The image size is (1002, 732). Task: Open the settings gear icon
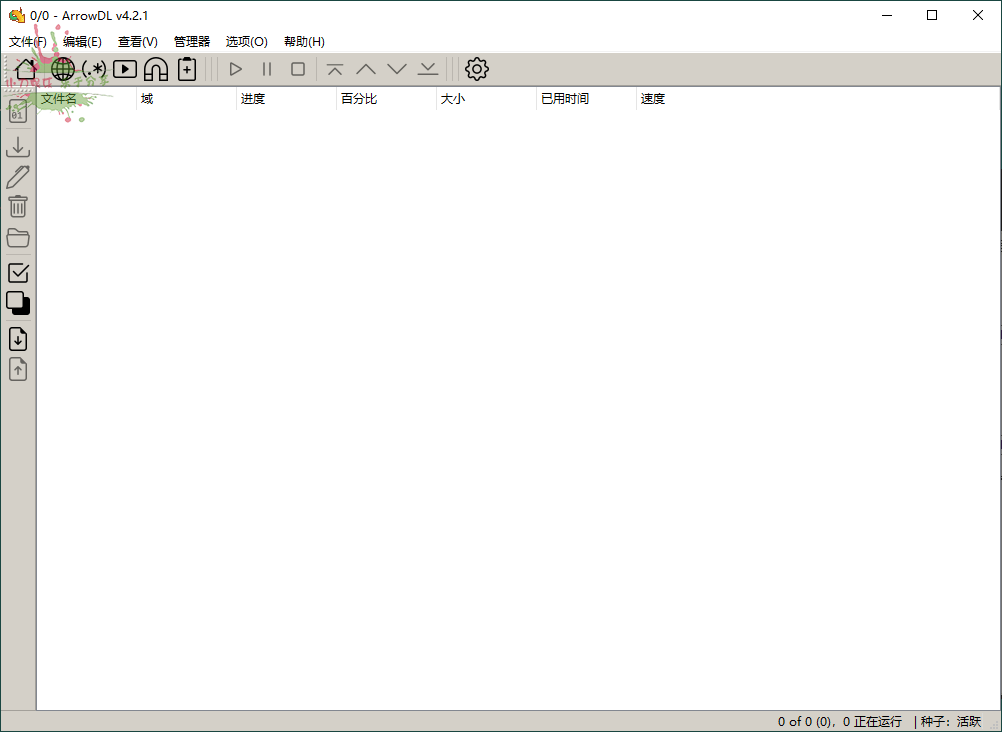tap(477, 69)
